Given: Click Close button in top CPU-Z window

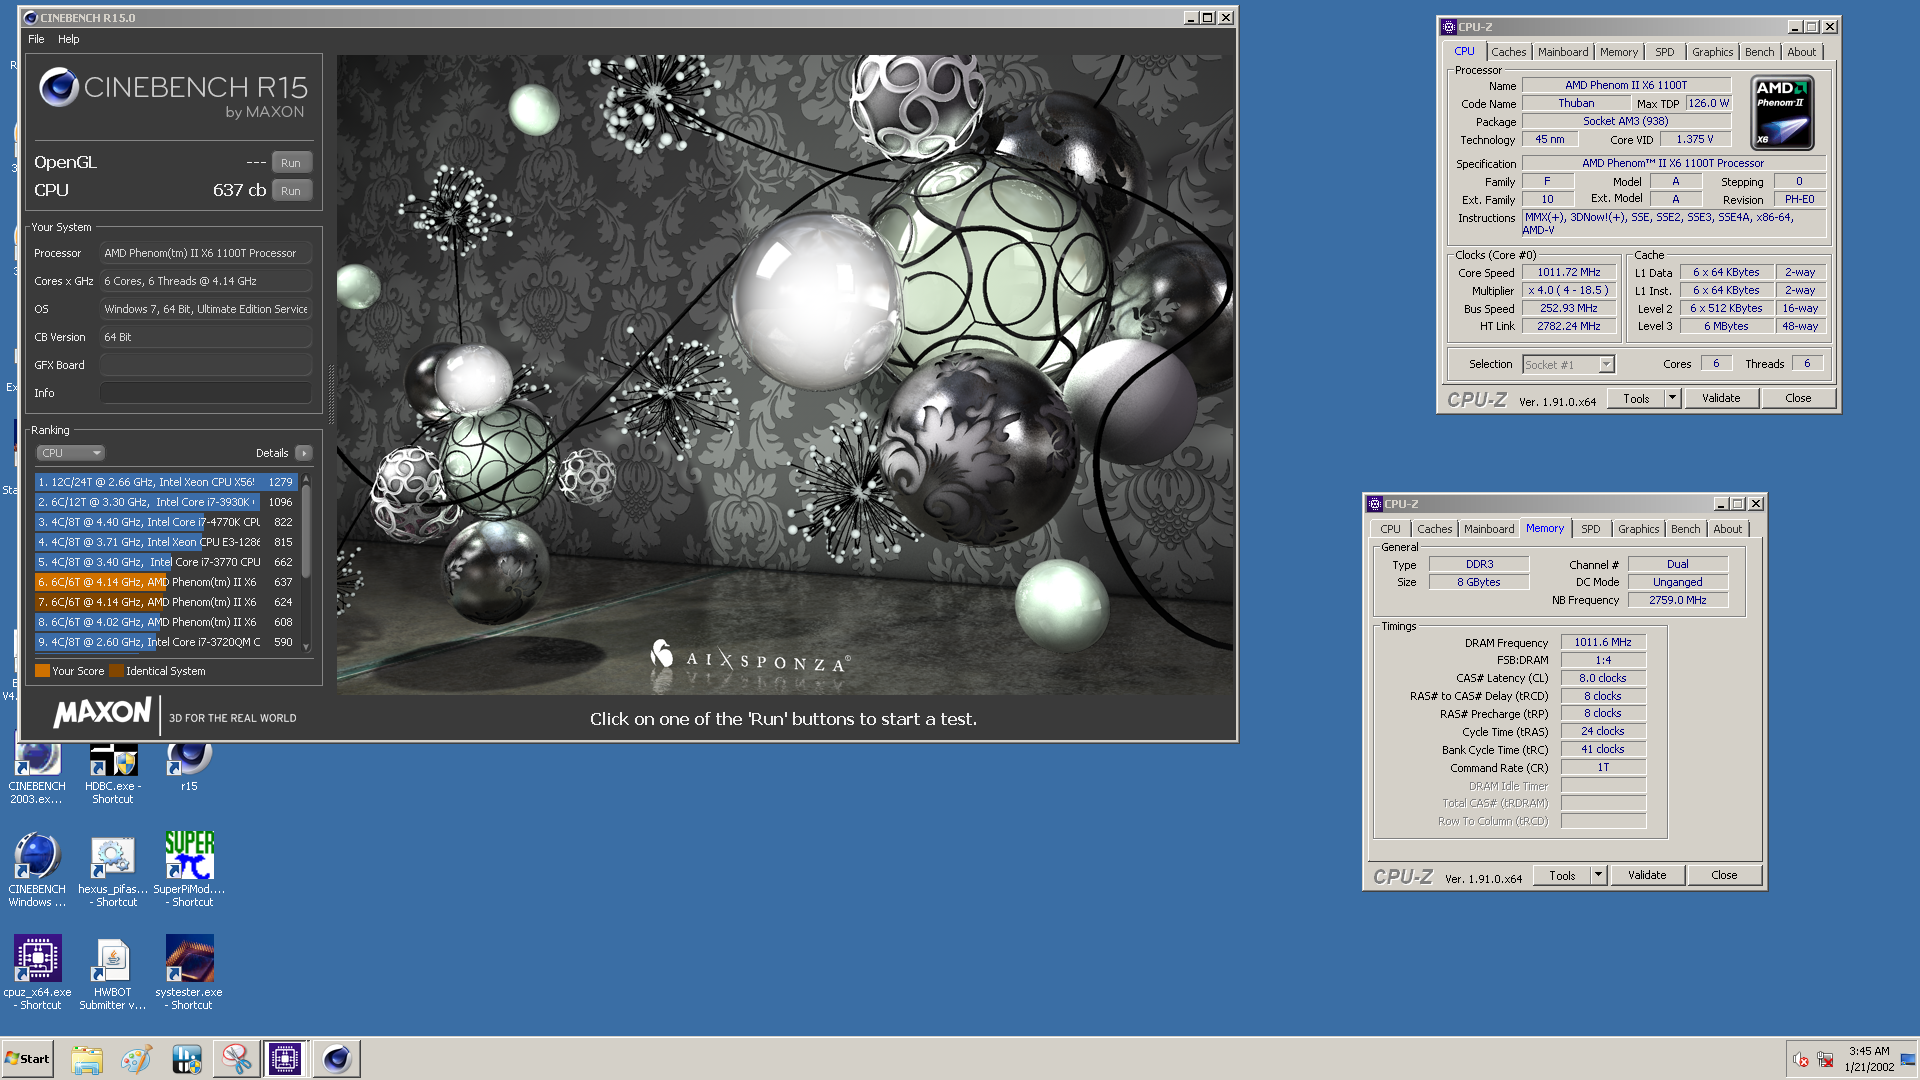Looking at the screenshot, I should pos(1798,398).
